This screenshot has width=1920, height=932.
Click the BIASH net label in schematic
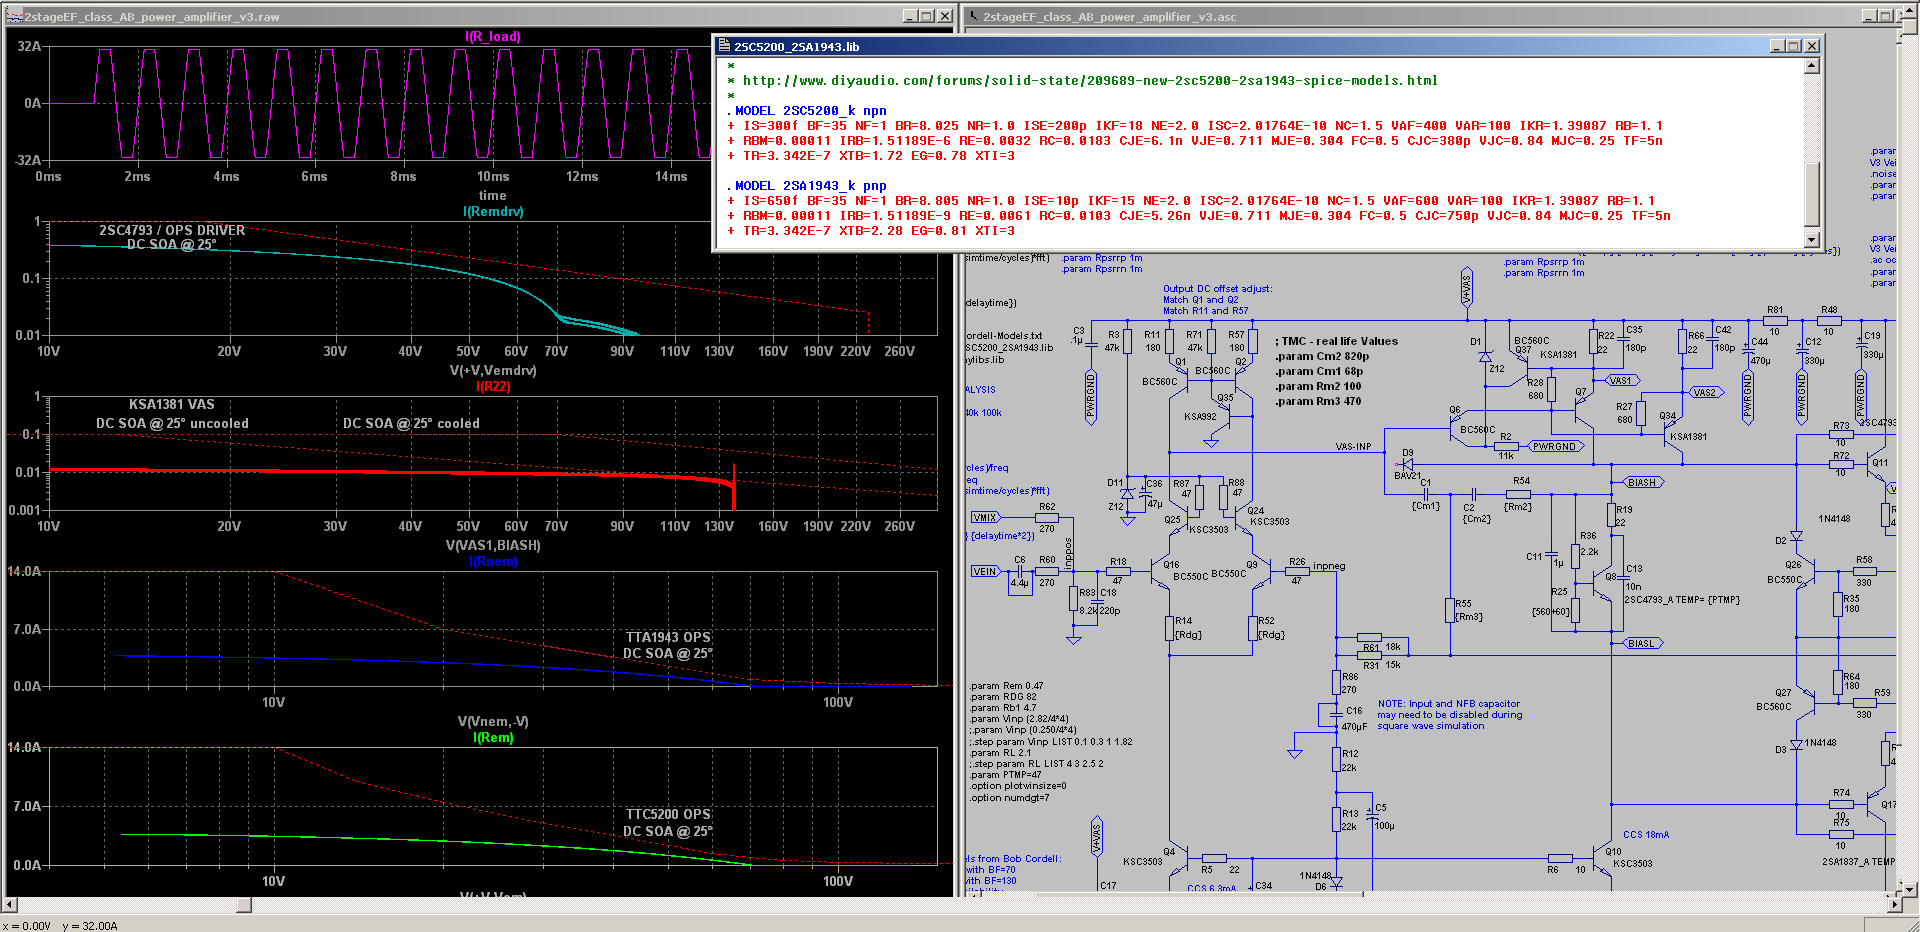[1641, 483]
